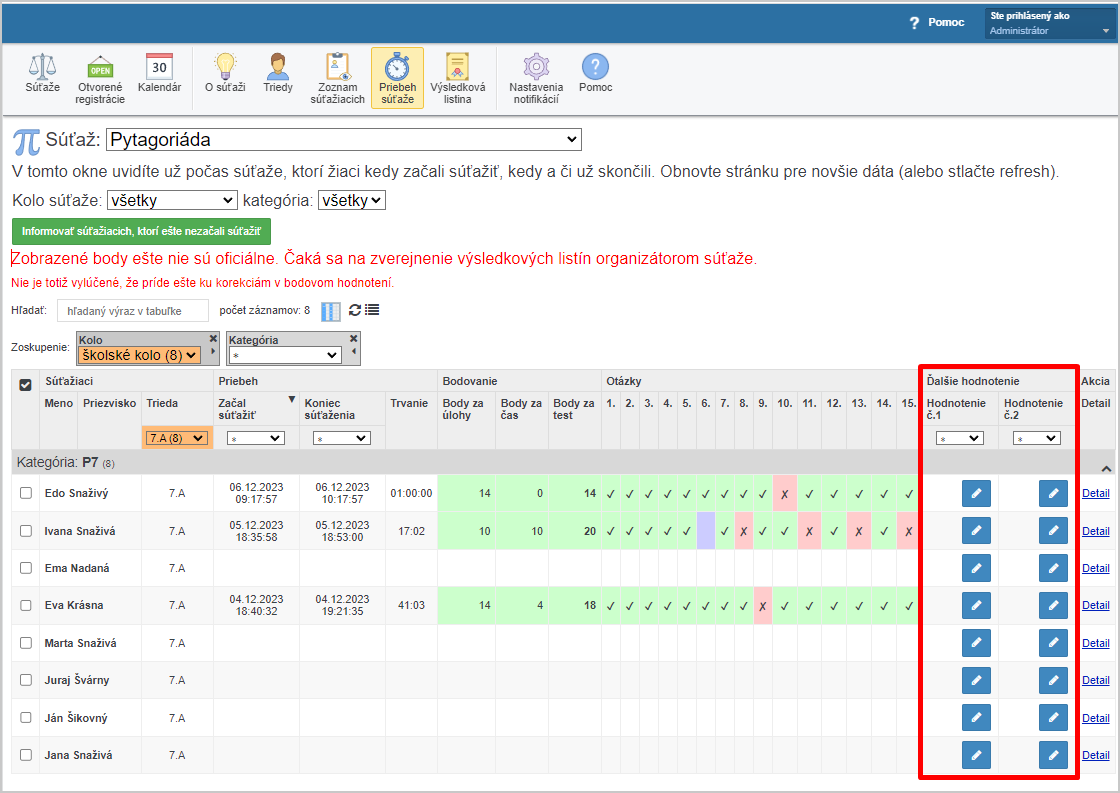This screenshot has width=1120, height=793.
Task: Click the refresh arrows icon near record count
Action: (355, 310)
